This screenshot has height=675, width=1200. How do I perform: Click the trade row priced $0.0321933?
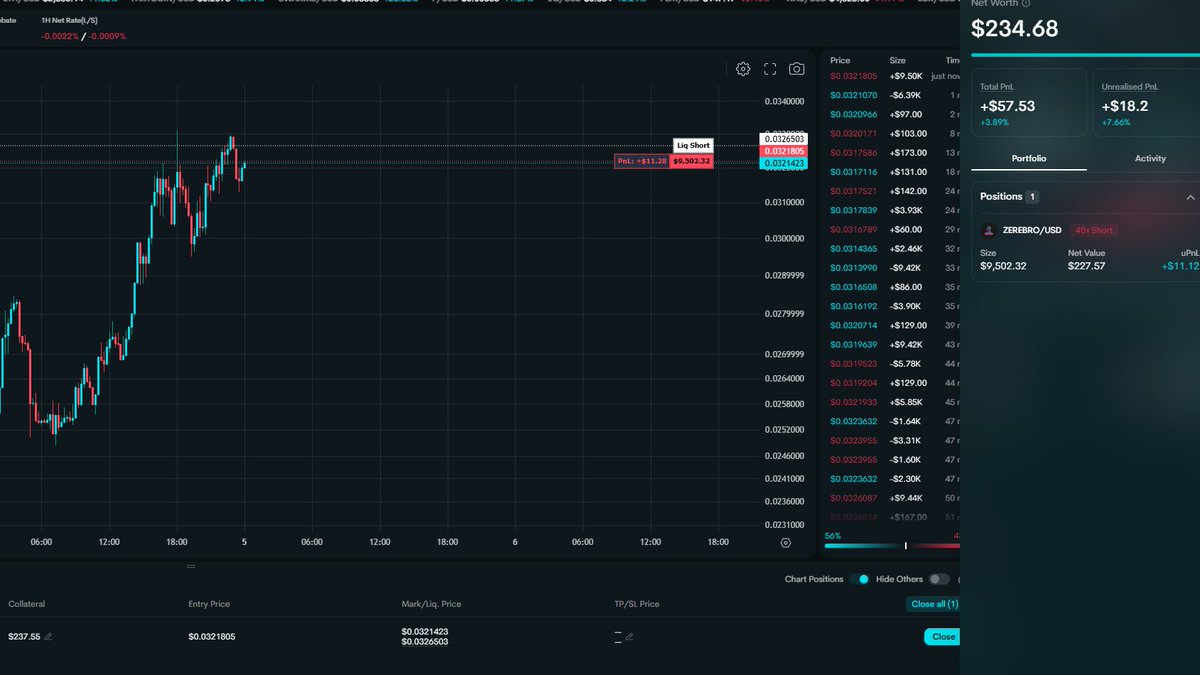(x=892, y=402)
